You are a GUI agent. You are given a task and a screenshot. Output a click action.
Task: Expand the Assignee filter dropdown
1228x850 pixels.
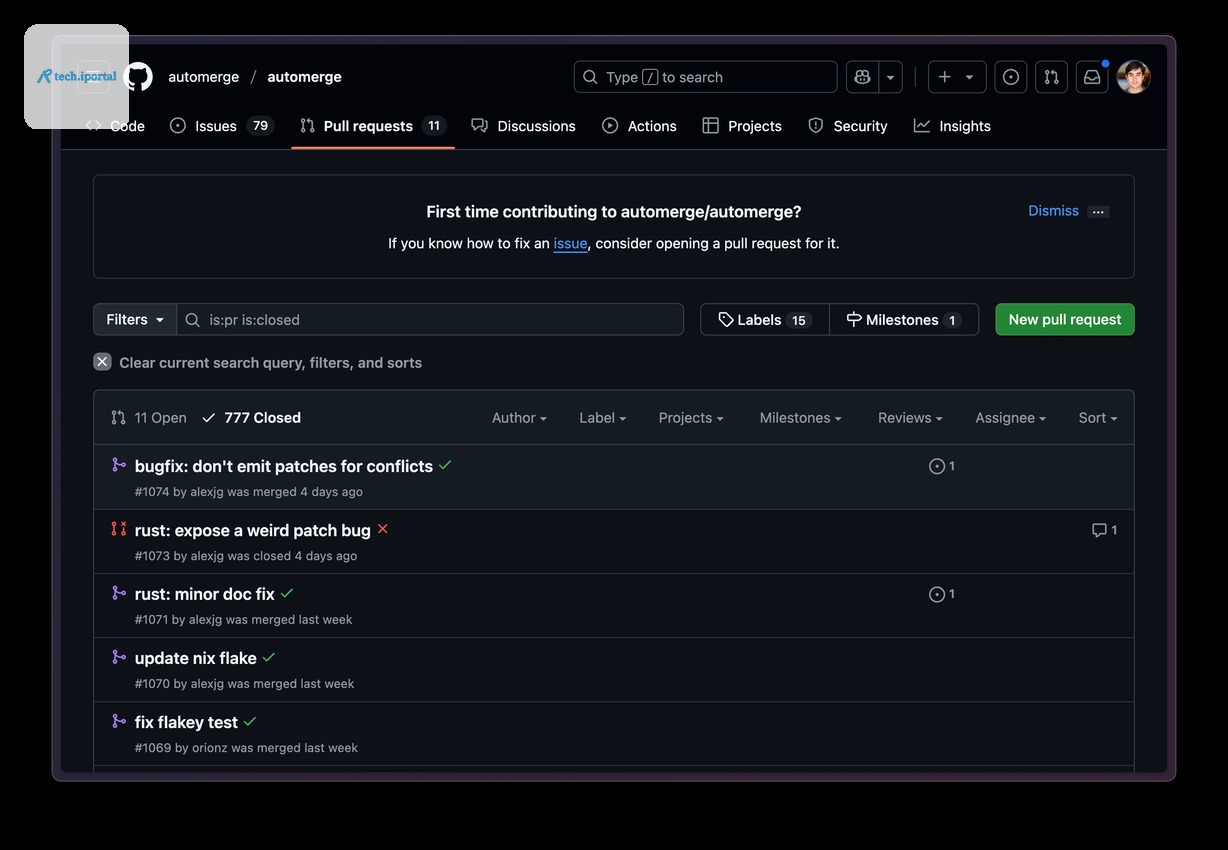(1011, 418)
